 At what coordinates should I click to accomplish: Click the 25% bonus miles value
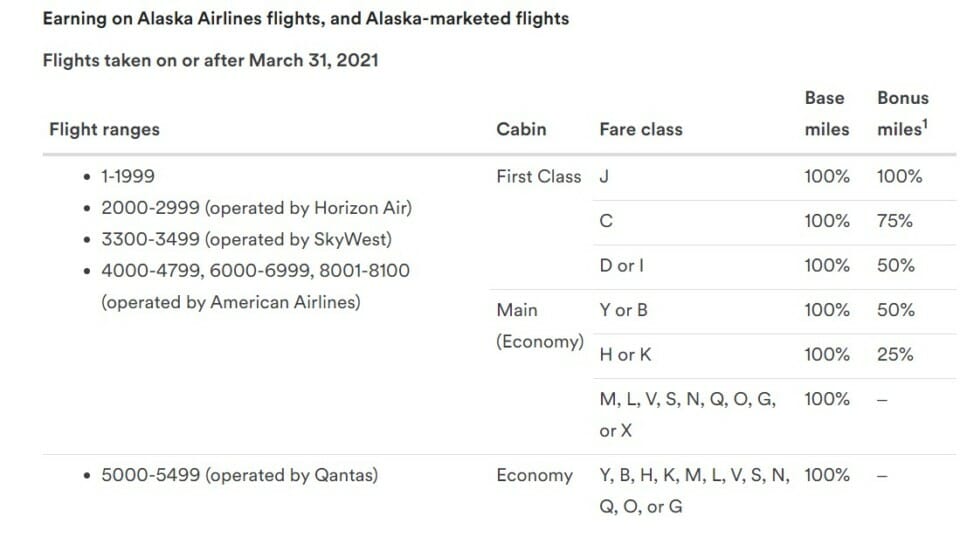pos(895,355)
